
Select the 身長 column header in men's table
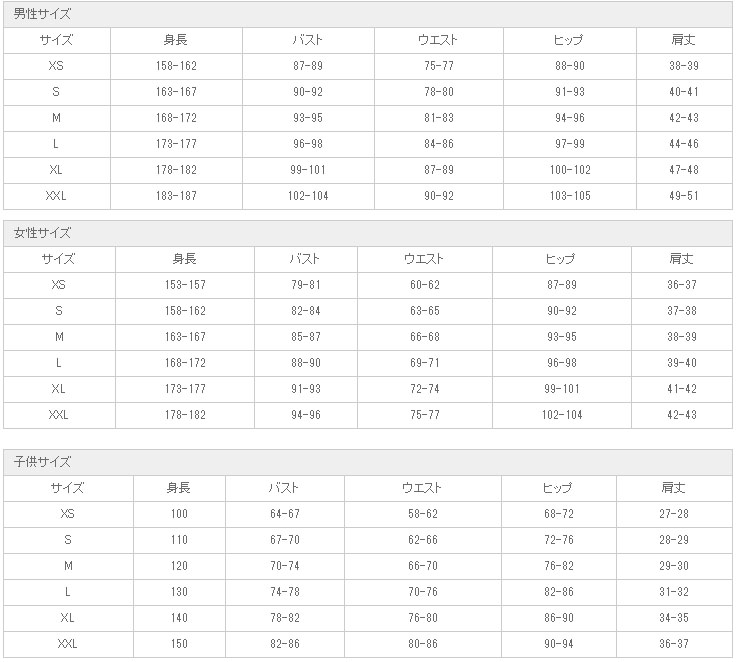pos(176,40)
